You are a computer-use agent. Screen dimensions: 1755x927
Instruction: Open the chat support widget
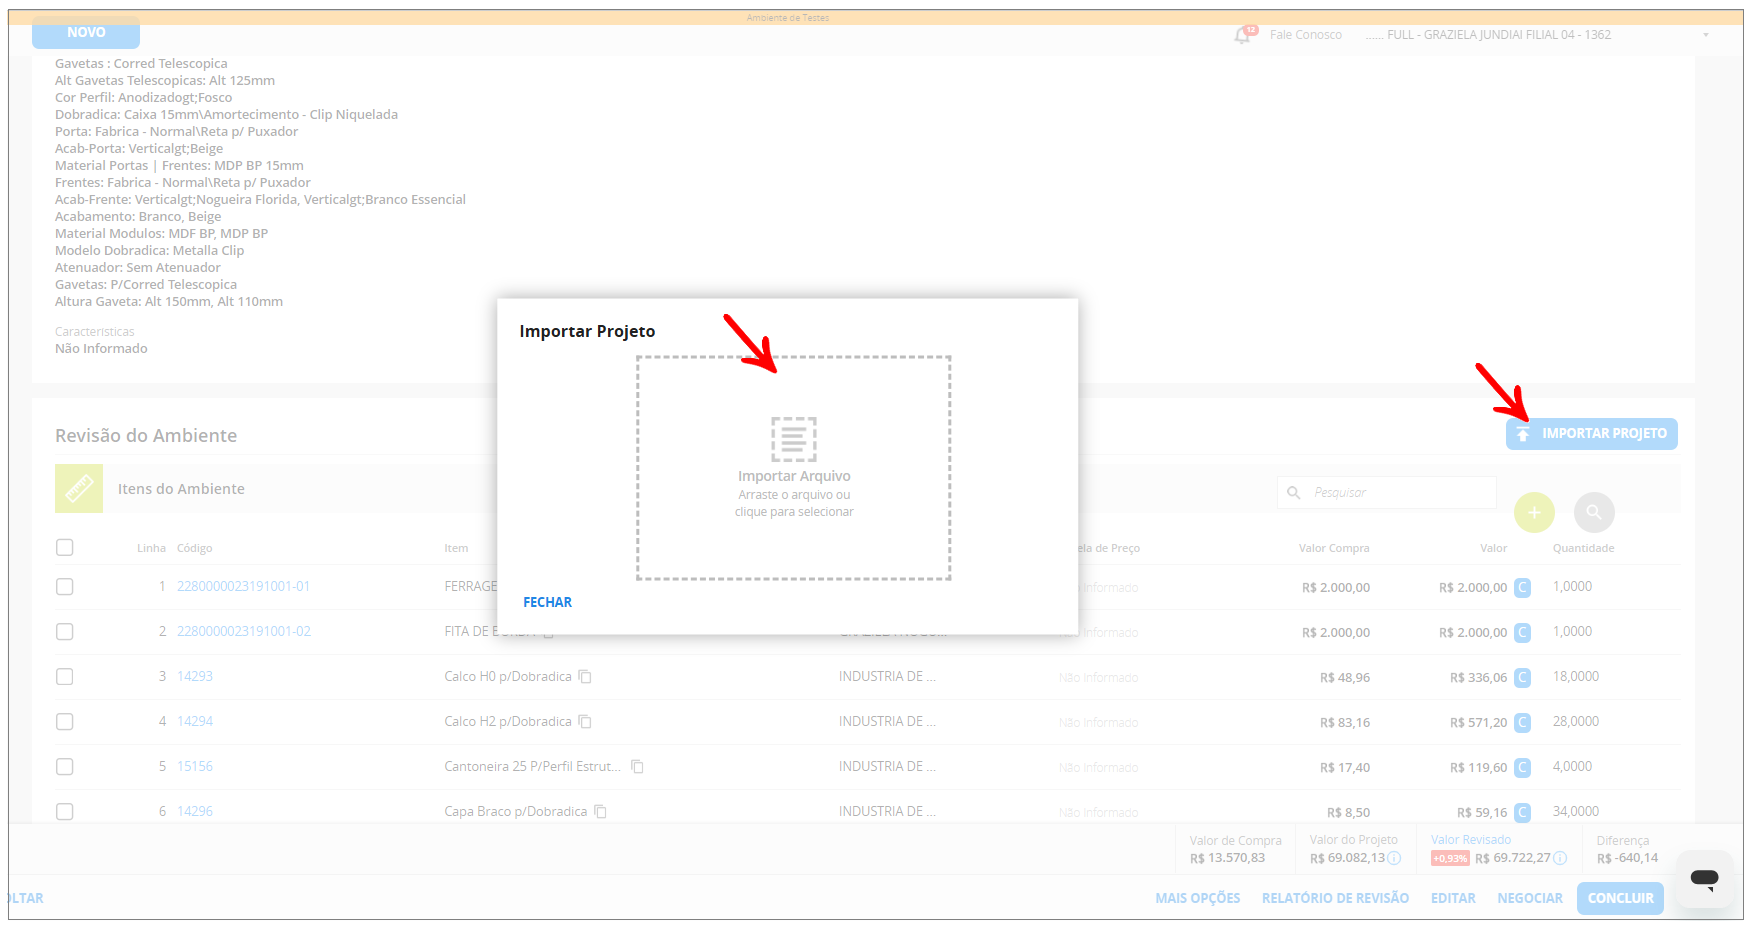(x=1704, y=879)
